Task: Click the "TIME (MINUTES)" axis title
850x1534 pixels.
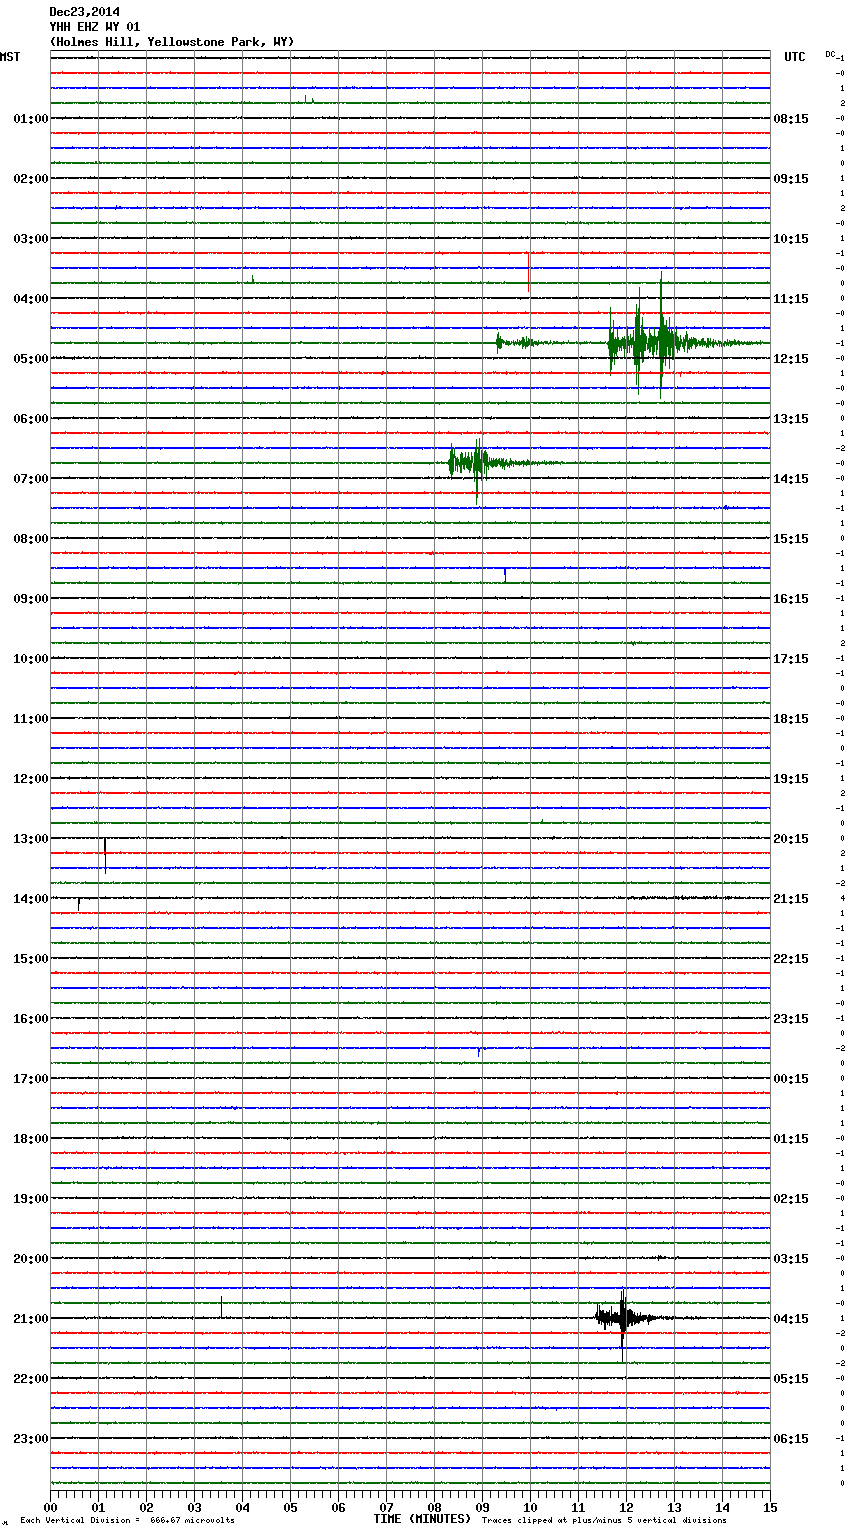Action: point(422,1519)
